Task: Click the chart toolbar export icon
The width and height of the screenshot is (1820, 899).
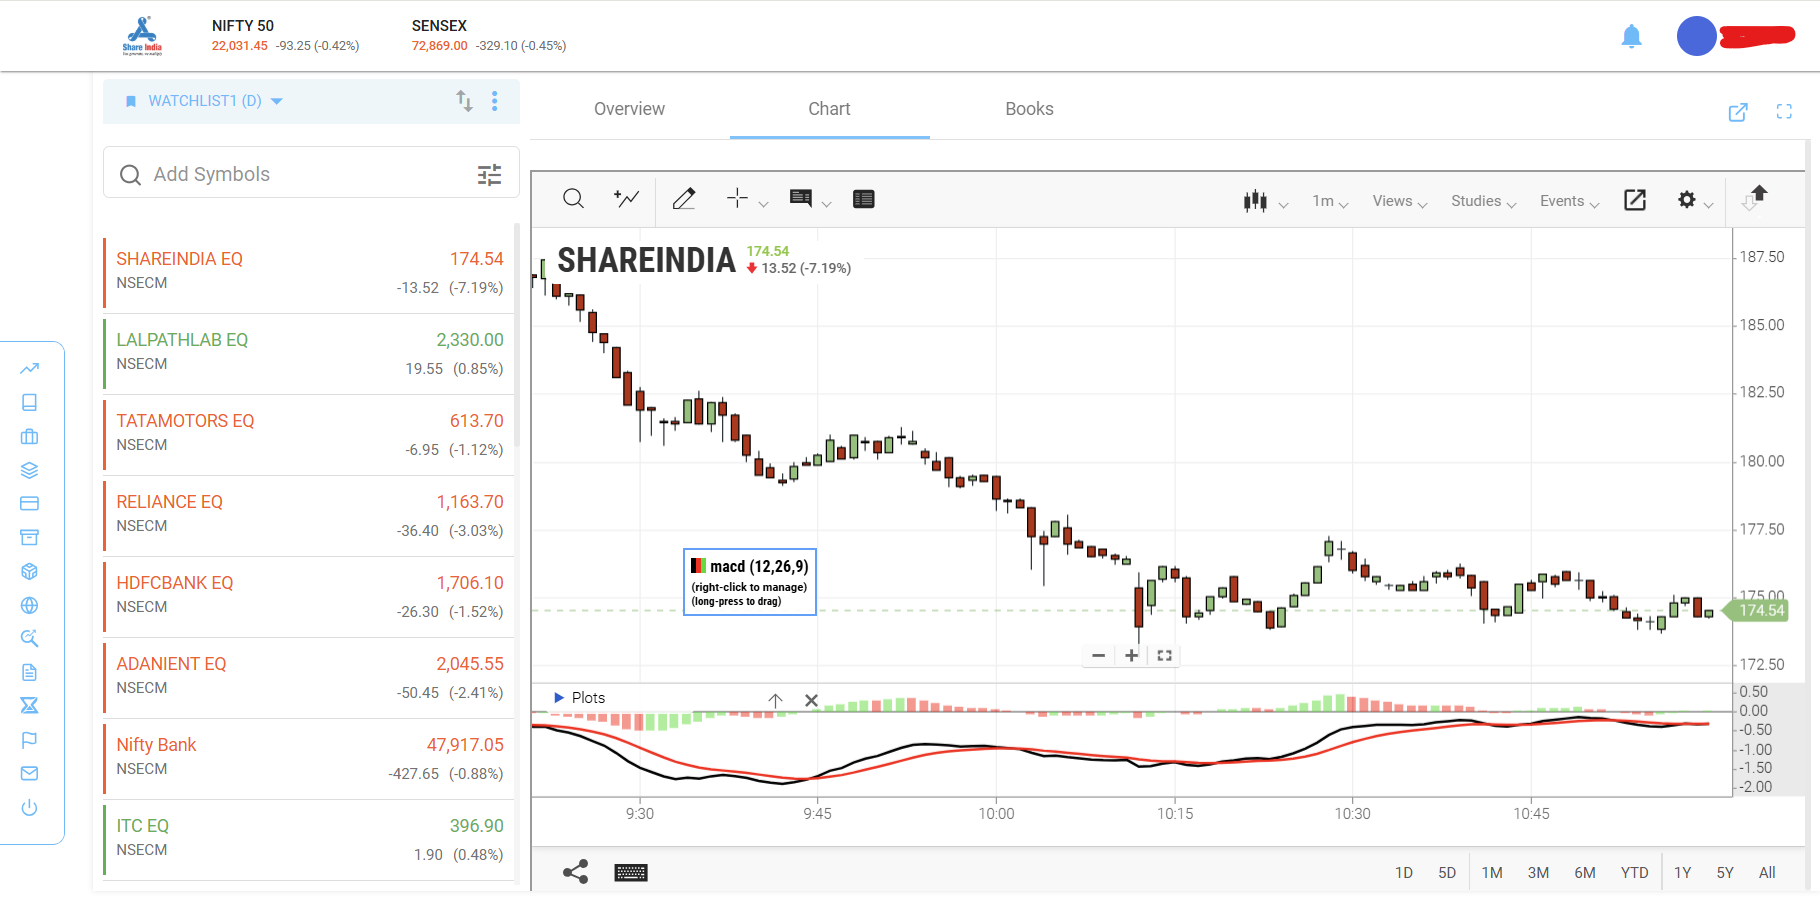Action: tap(1635, 200)
